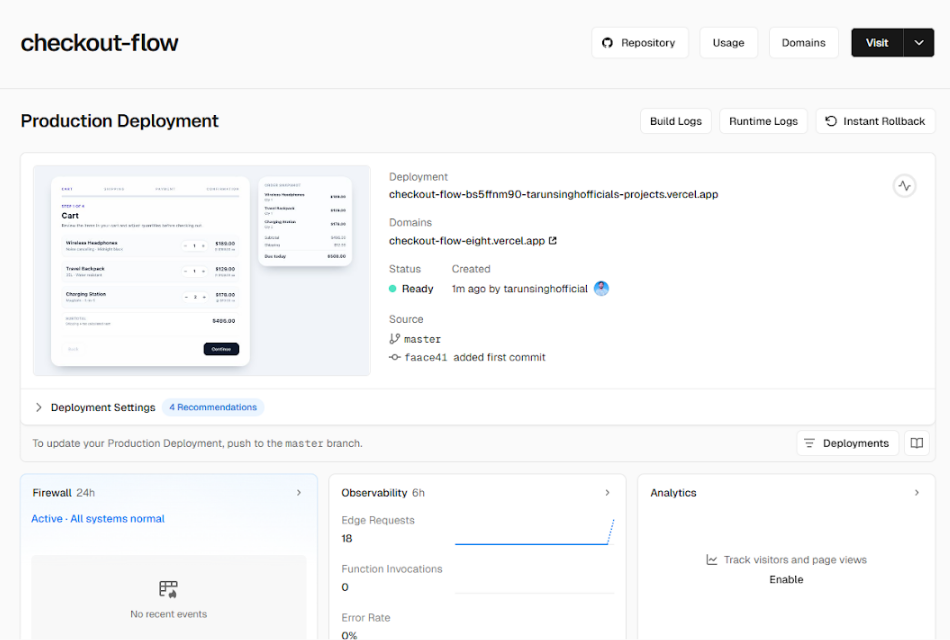Open the Observability panel via its chevron

[608, 492]
